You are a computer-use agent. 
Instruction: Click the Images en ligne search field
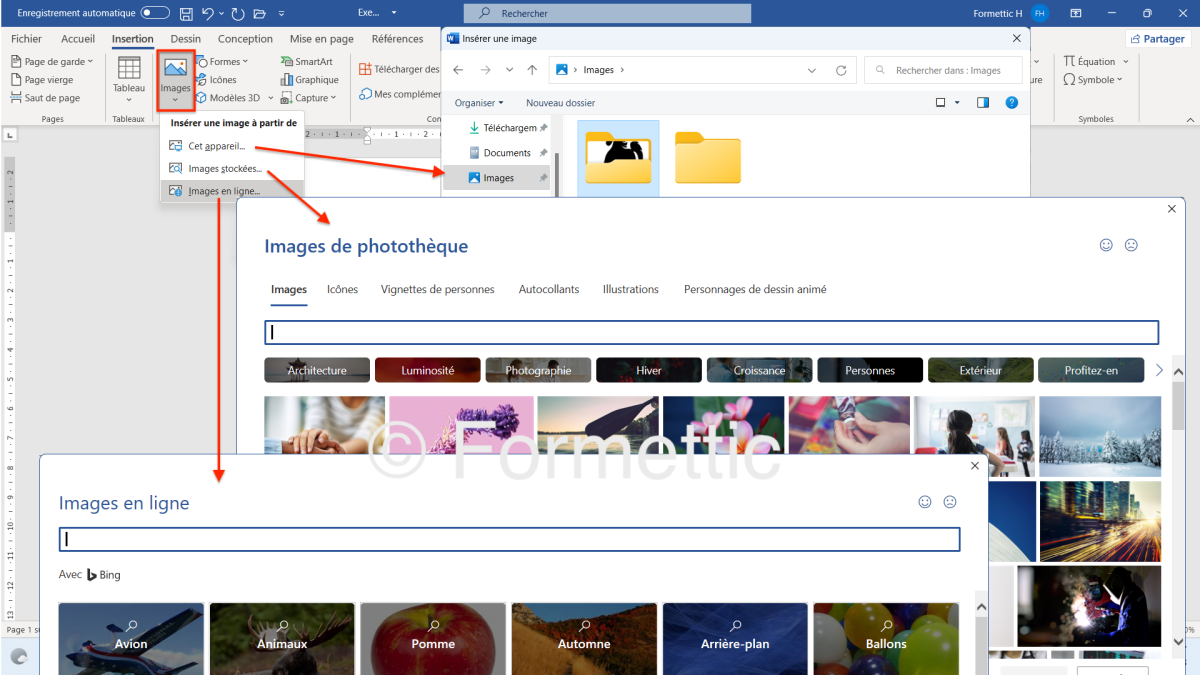coord(509,540)
